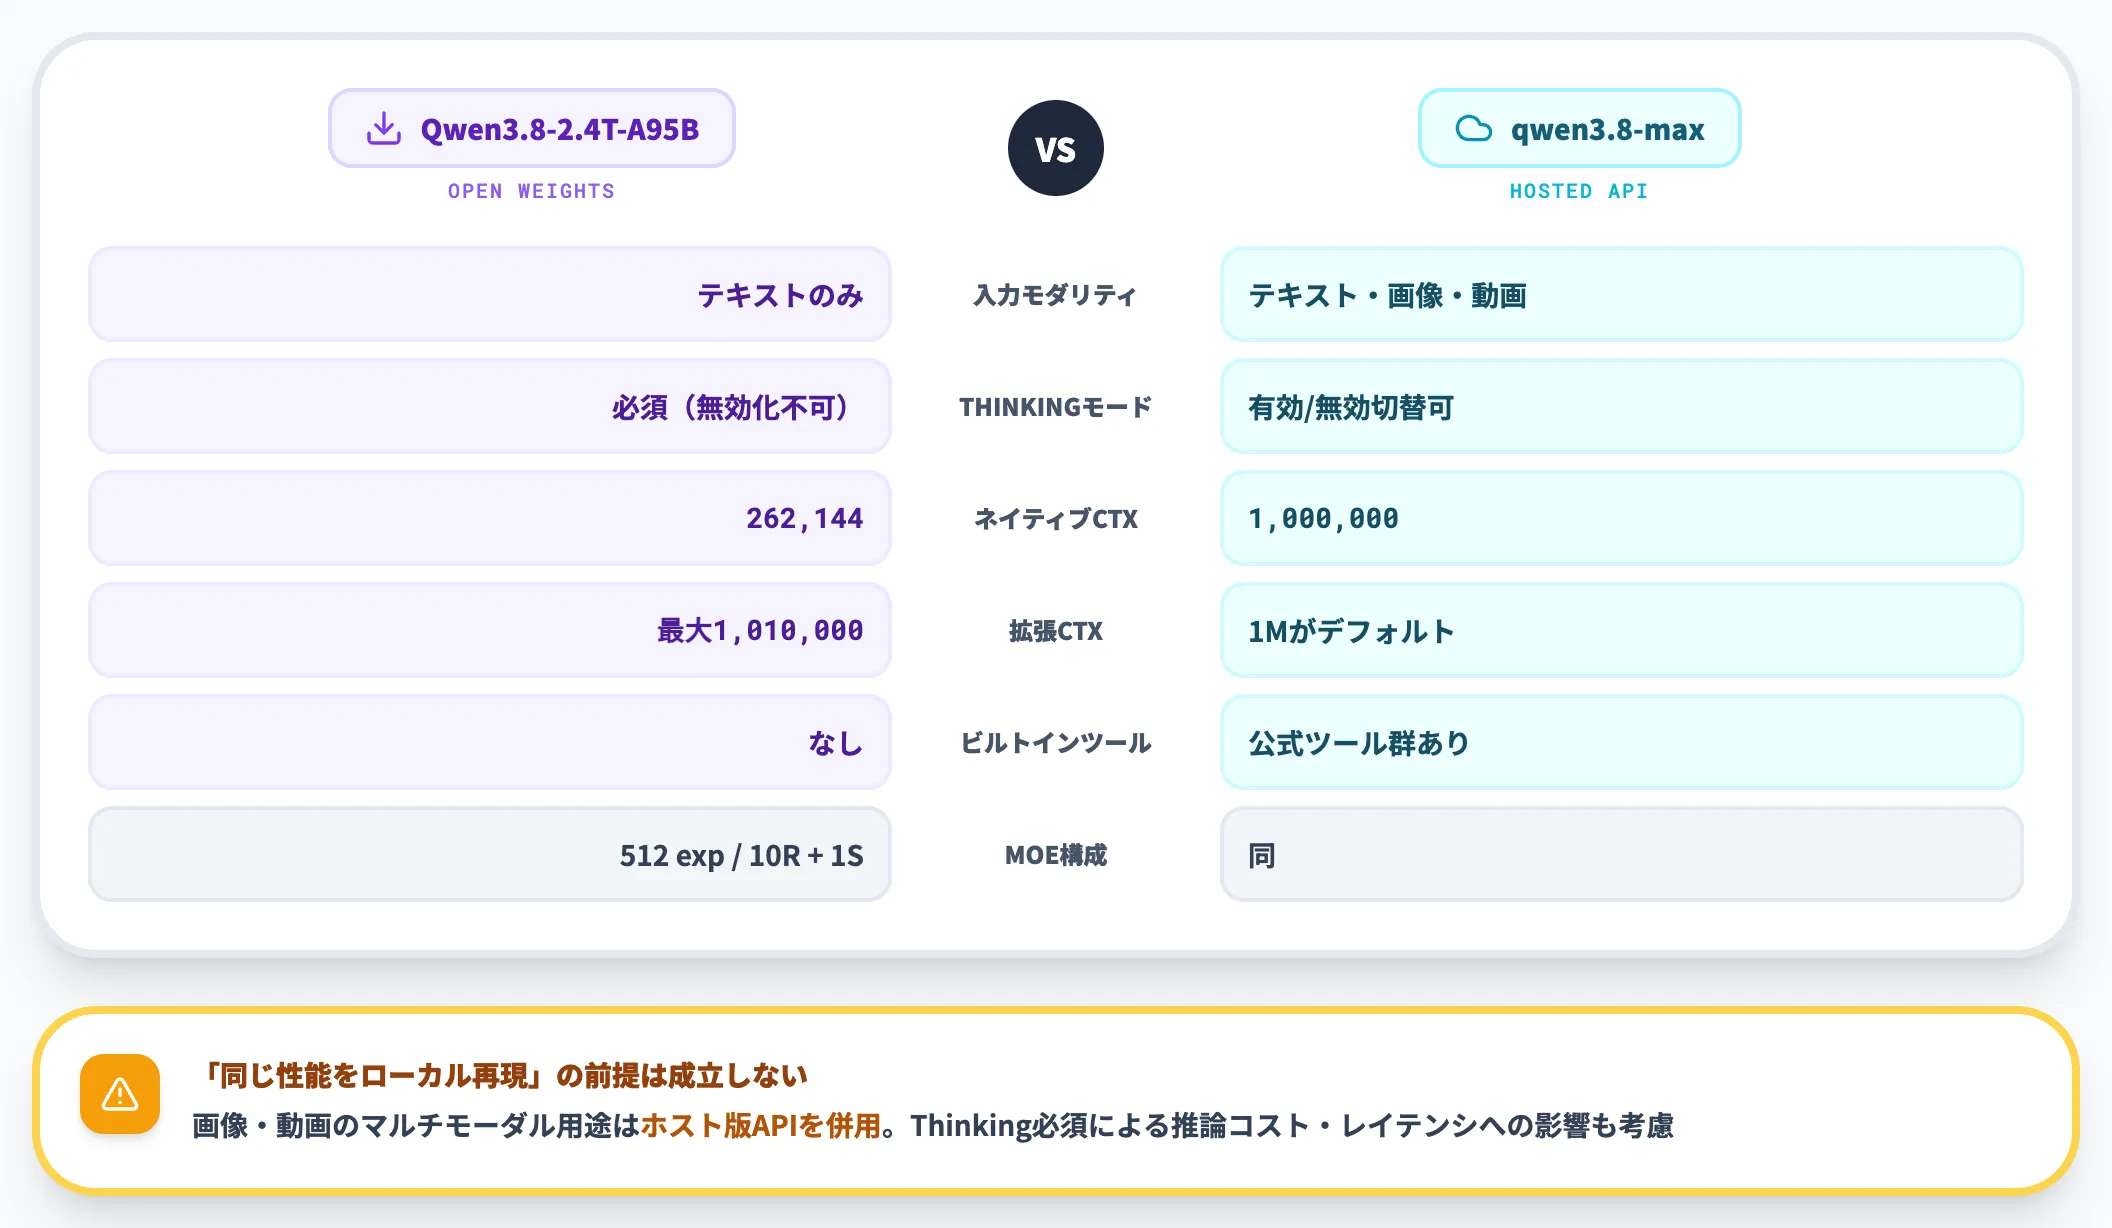Click the 拡張CTX row label

tap(1056, 631)
